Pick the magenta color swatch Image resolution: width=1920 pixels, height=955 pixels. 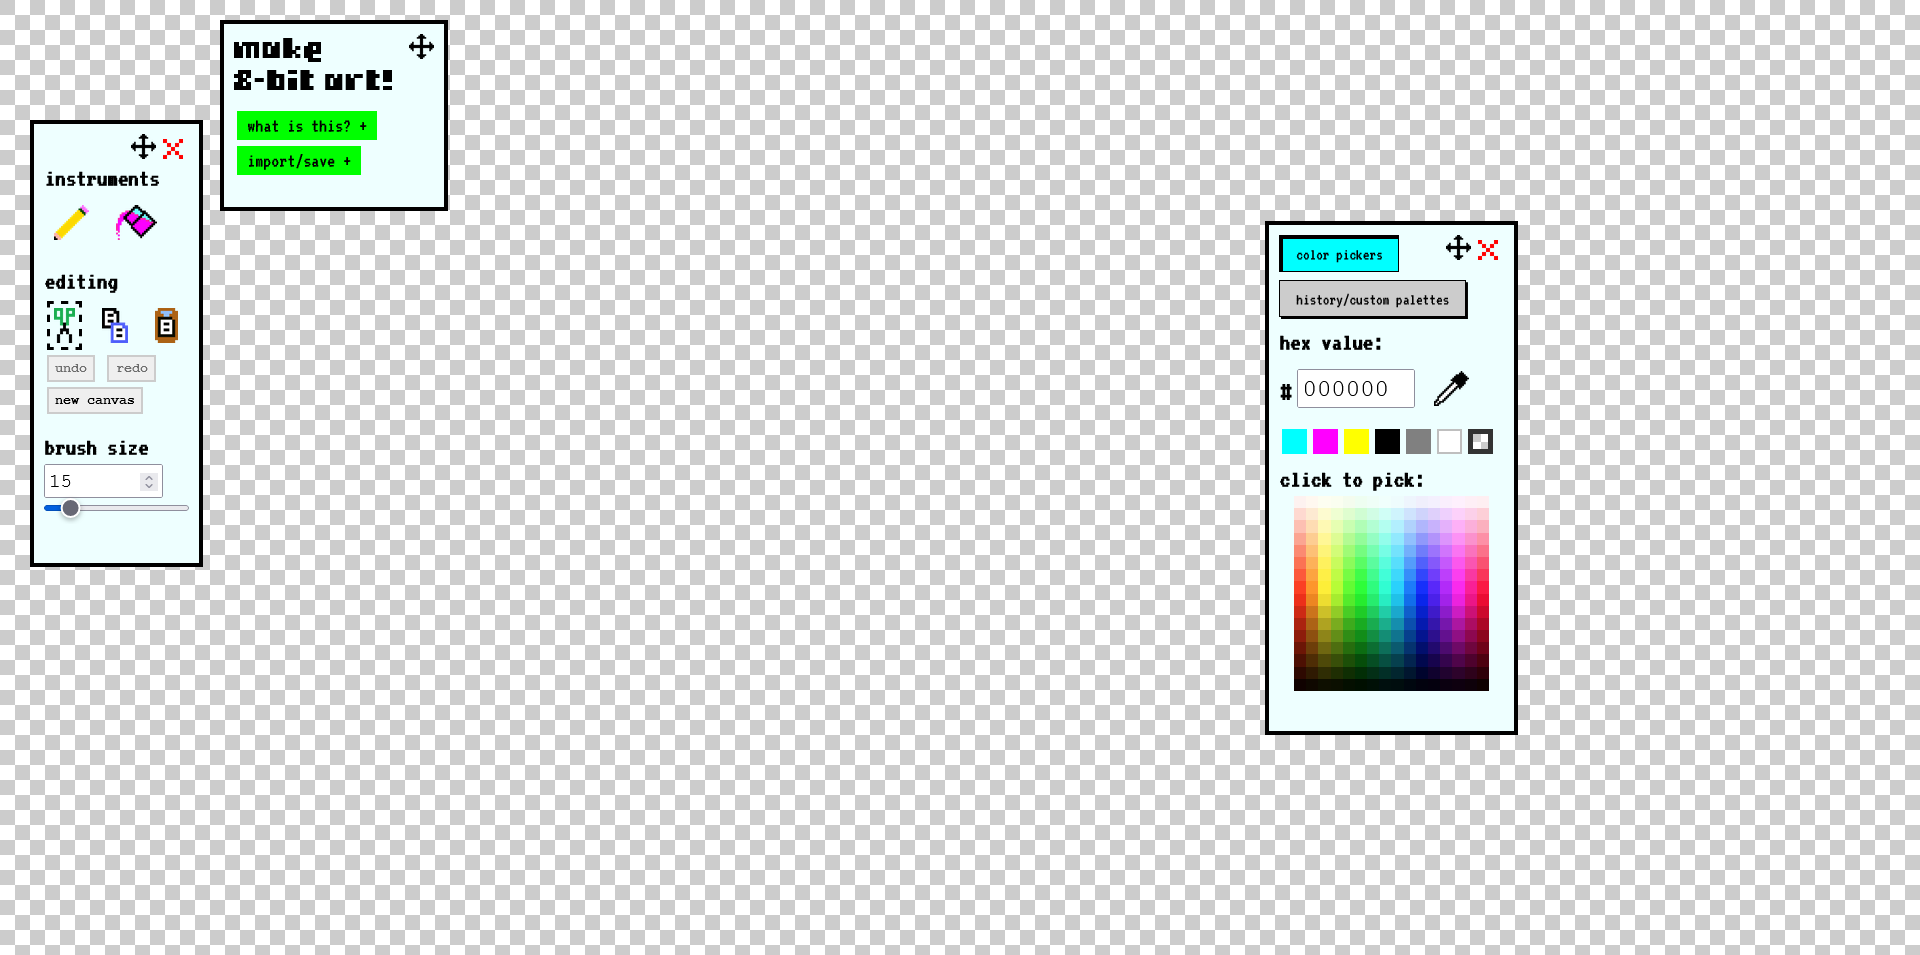tap(1325, 441)
